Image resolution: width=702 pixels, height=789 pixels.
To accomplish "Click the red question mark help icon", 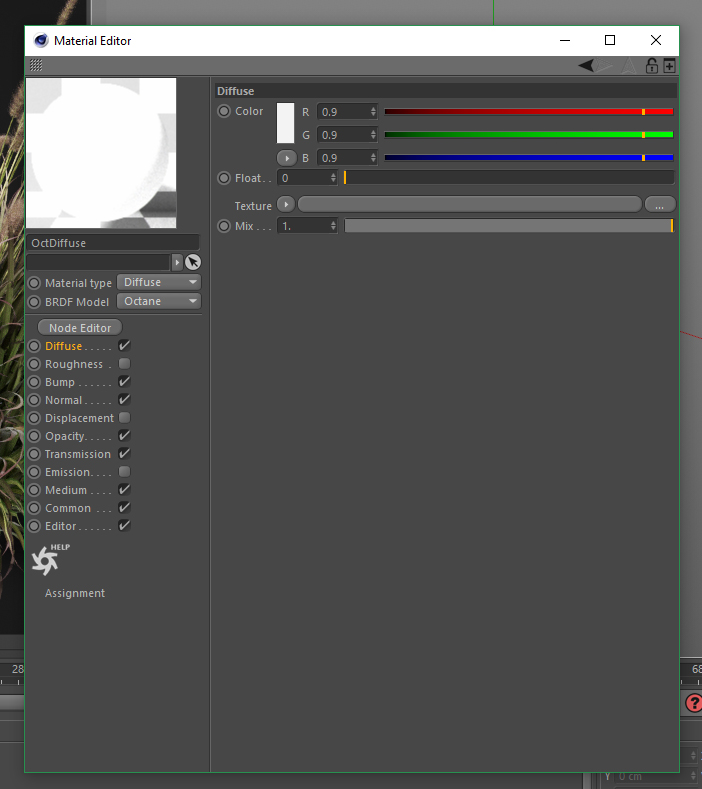I will point(694,702).
